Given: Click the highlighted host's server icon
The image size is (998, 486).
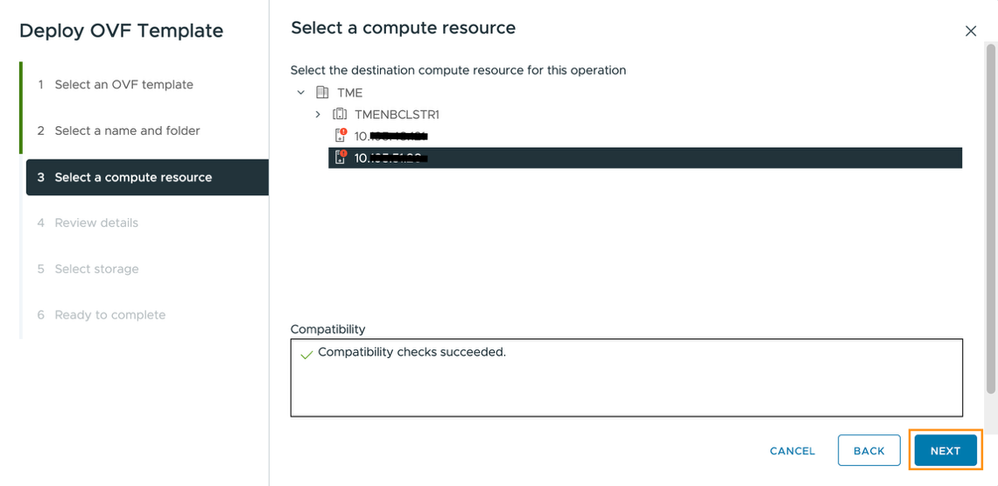Looking at the screenshot, I should [339, 158].
